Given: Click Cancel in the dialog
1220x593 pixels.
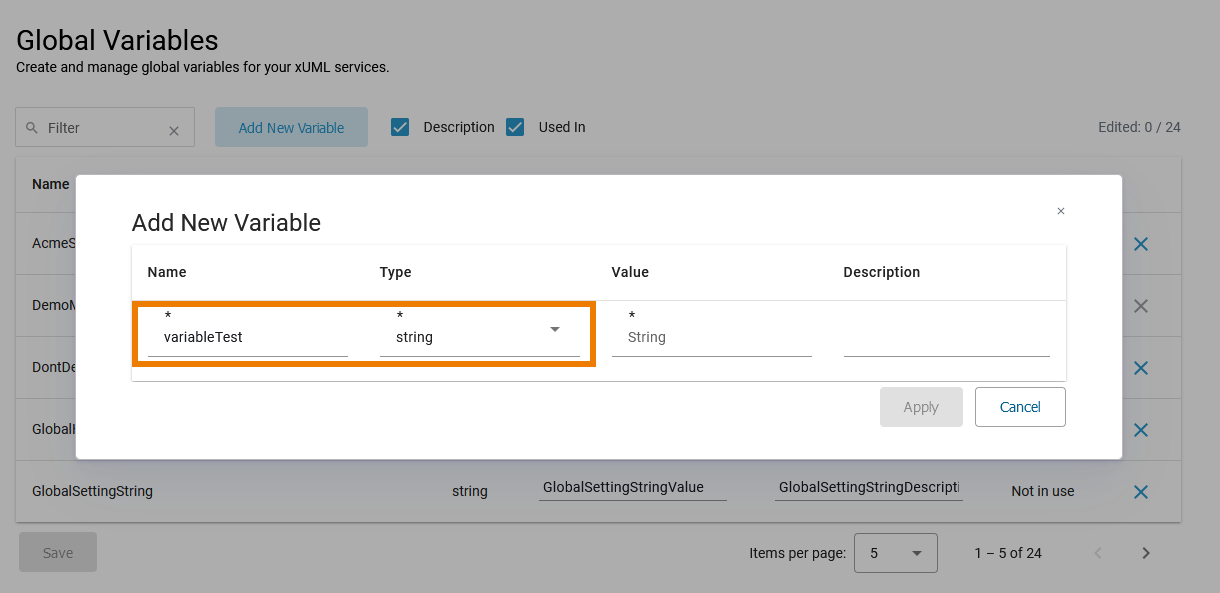Looking at the screenshot, I should tap(1020, 407).
